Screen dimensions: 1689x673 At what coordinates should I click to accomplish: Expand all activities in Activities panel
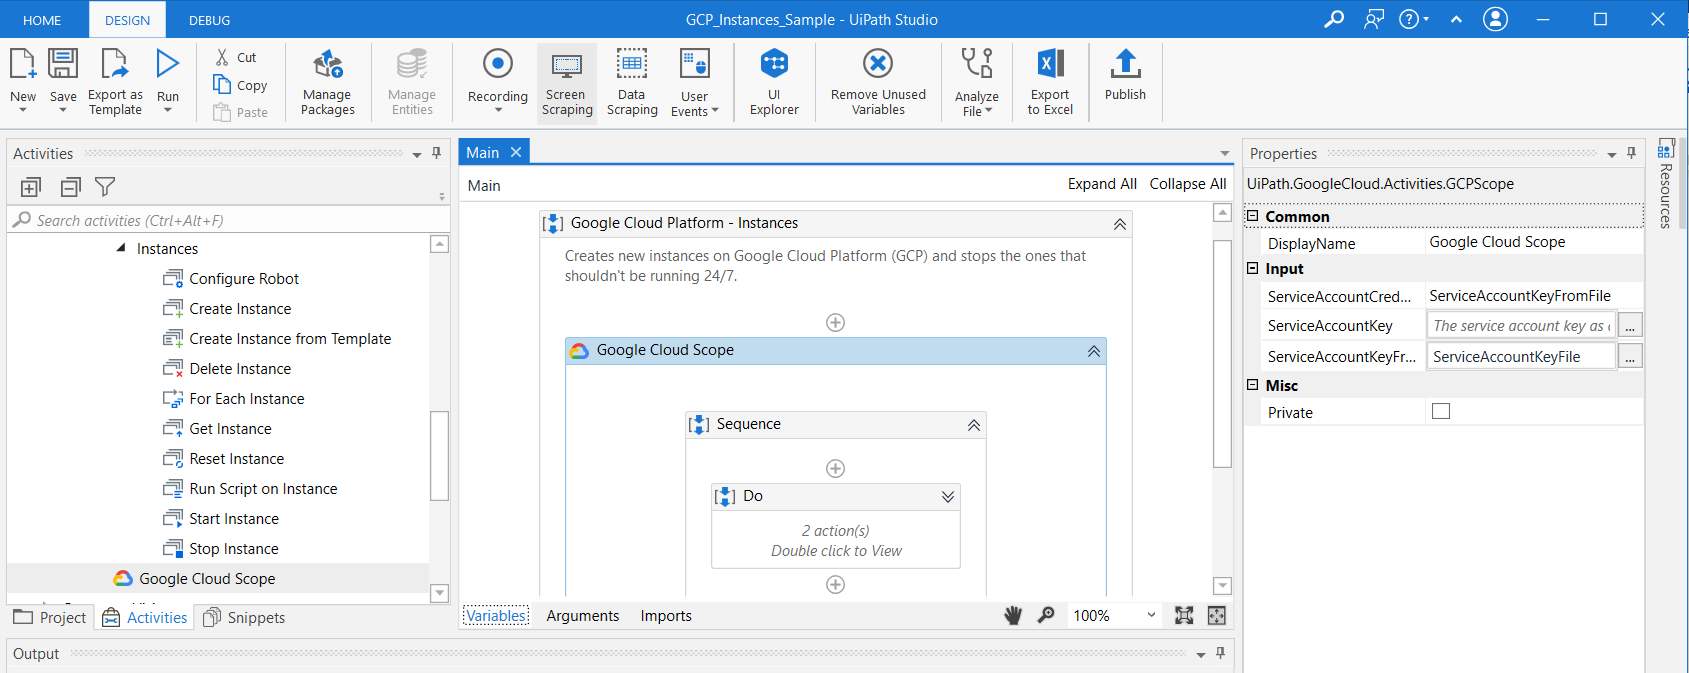pos(31,187)
